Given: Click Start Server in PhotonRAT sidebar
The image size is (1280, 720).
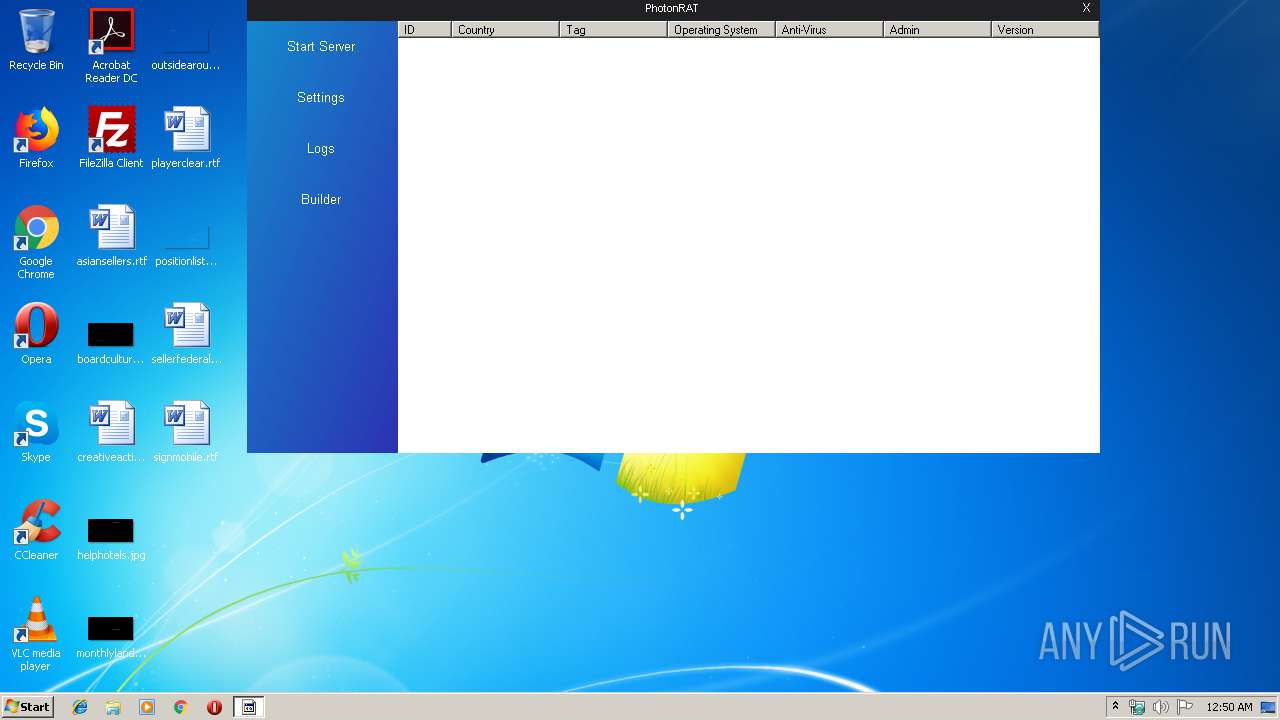Looking at the screenshot, I should pyautogui.click(x=321, y=46).
